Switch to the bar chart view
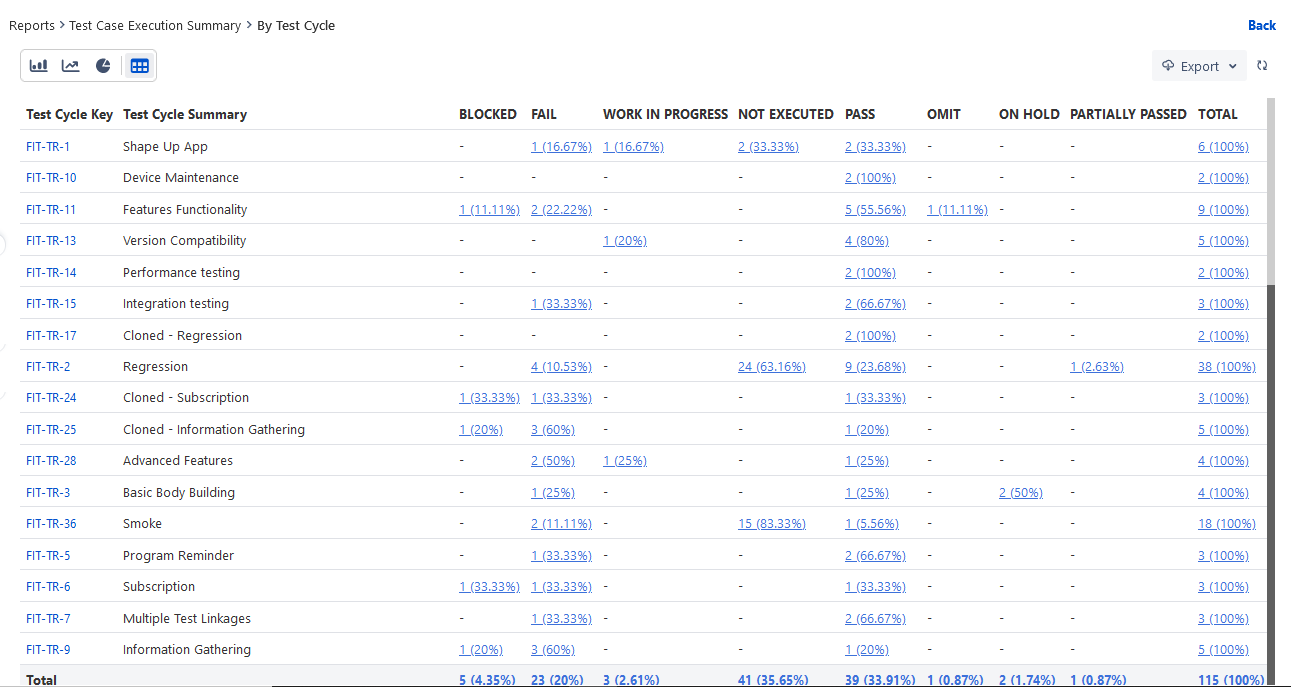The image size is (1291, 687). coord(38,65)
